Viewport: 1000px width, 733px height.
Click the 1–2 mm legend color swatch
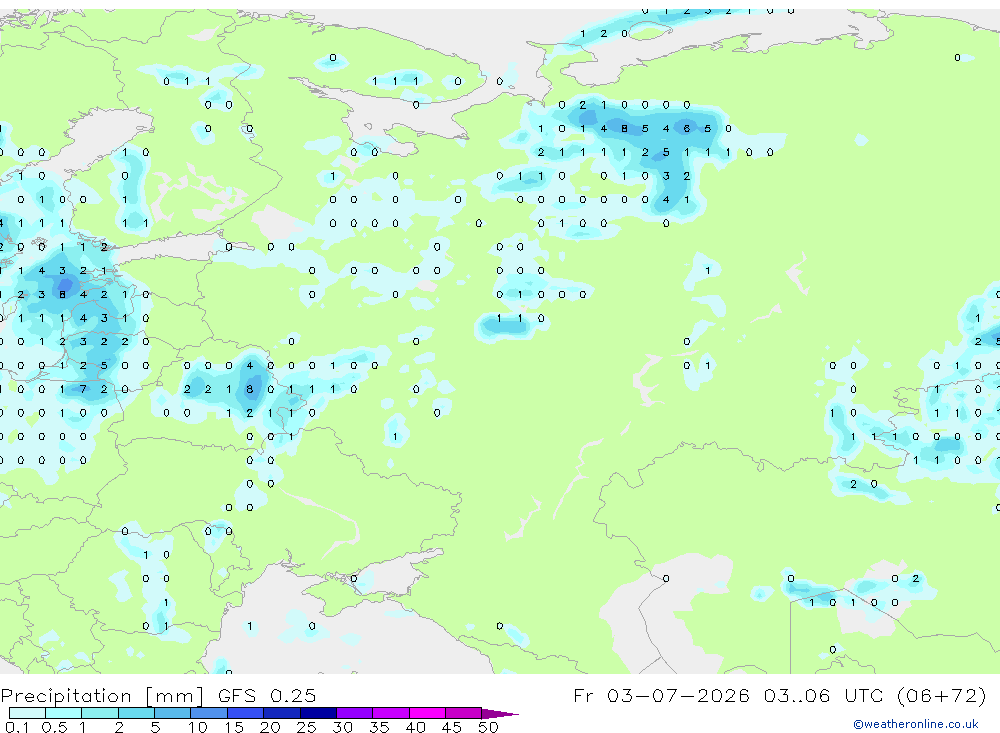pyautogui.click(x=100, y=713)
